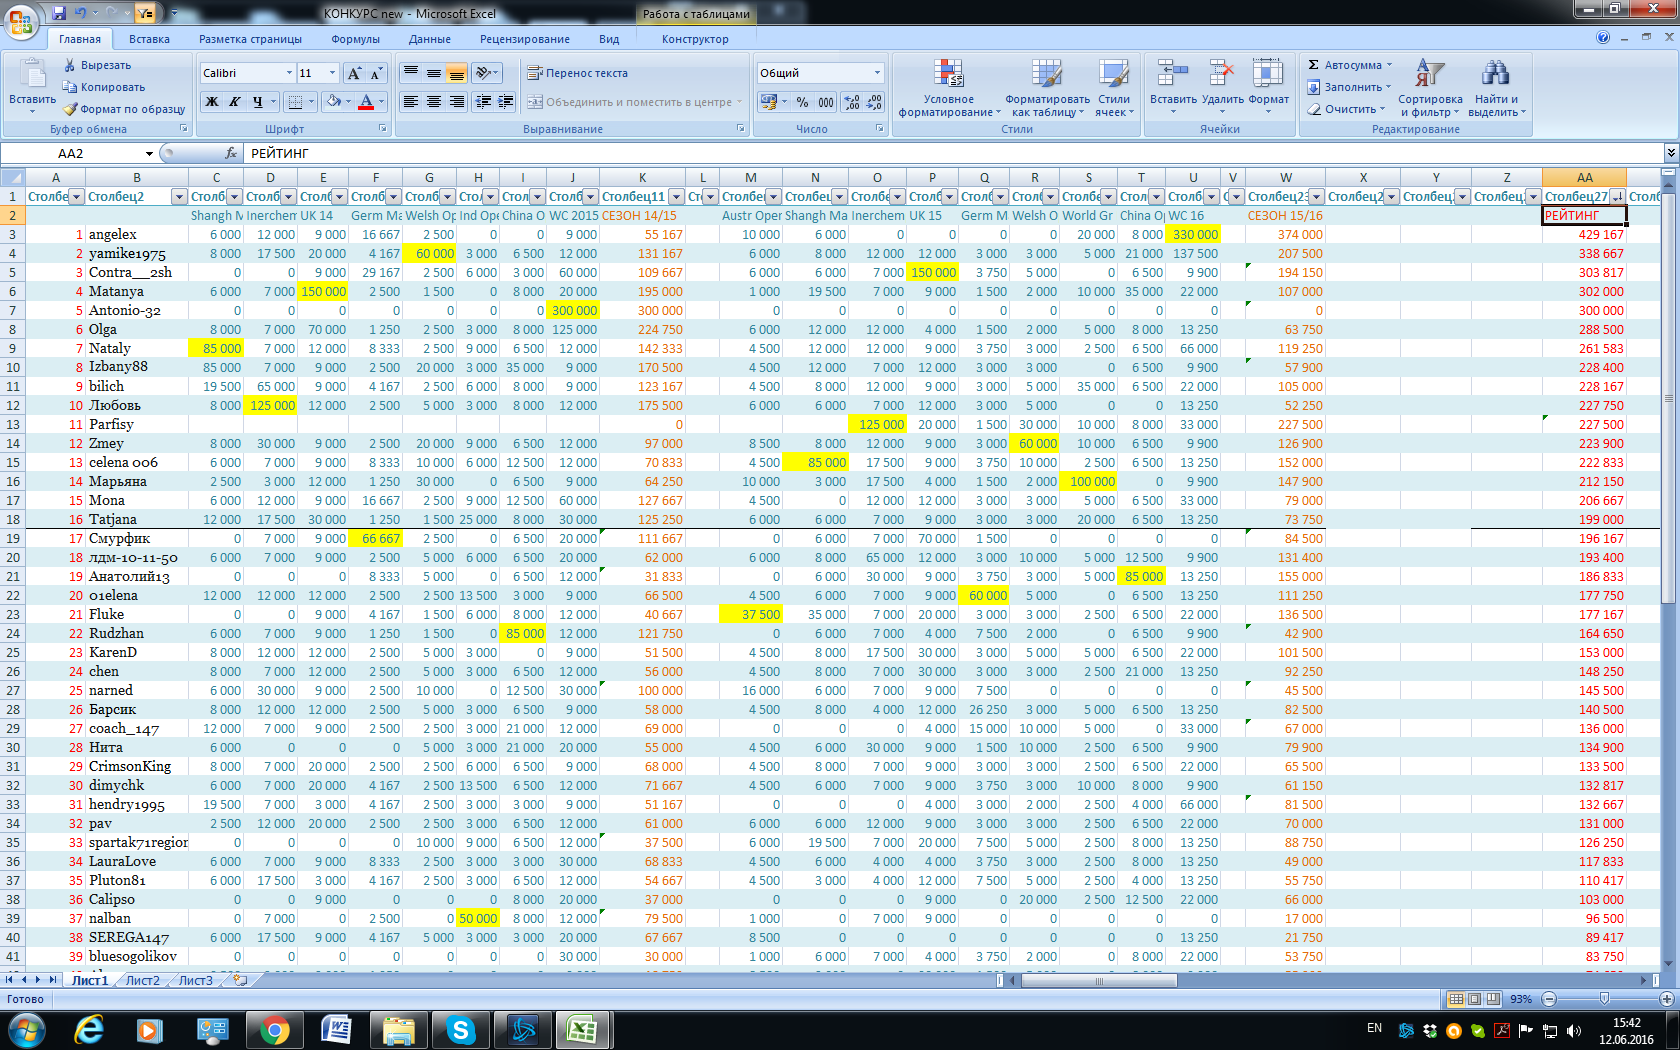Click the Find and Select binoculars icon

(x=1495, y=74)
